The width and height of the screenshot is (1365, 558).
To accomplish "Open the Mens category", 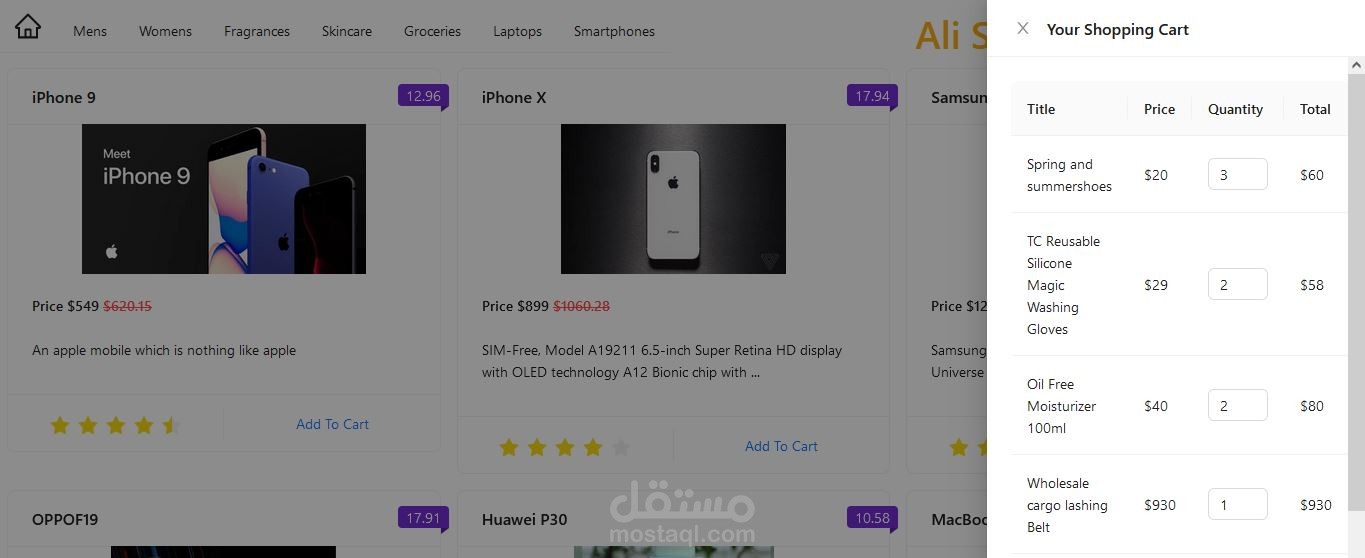I will click(90, 31).
